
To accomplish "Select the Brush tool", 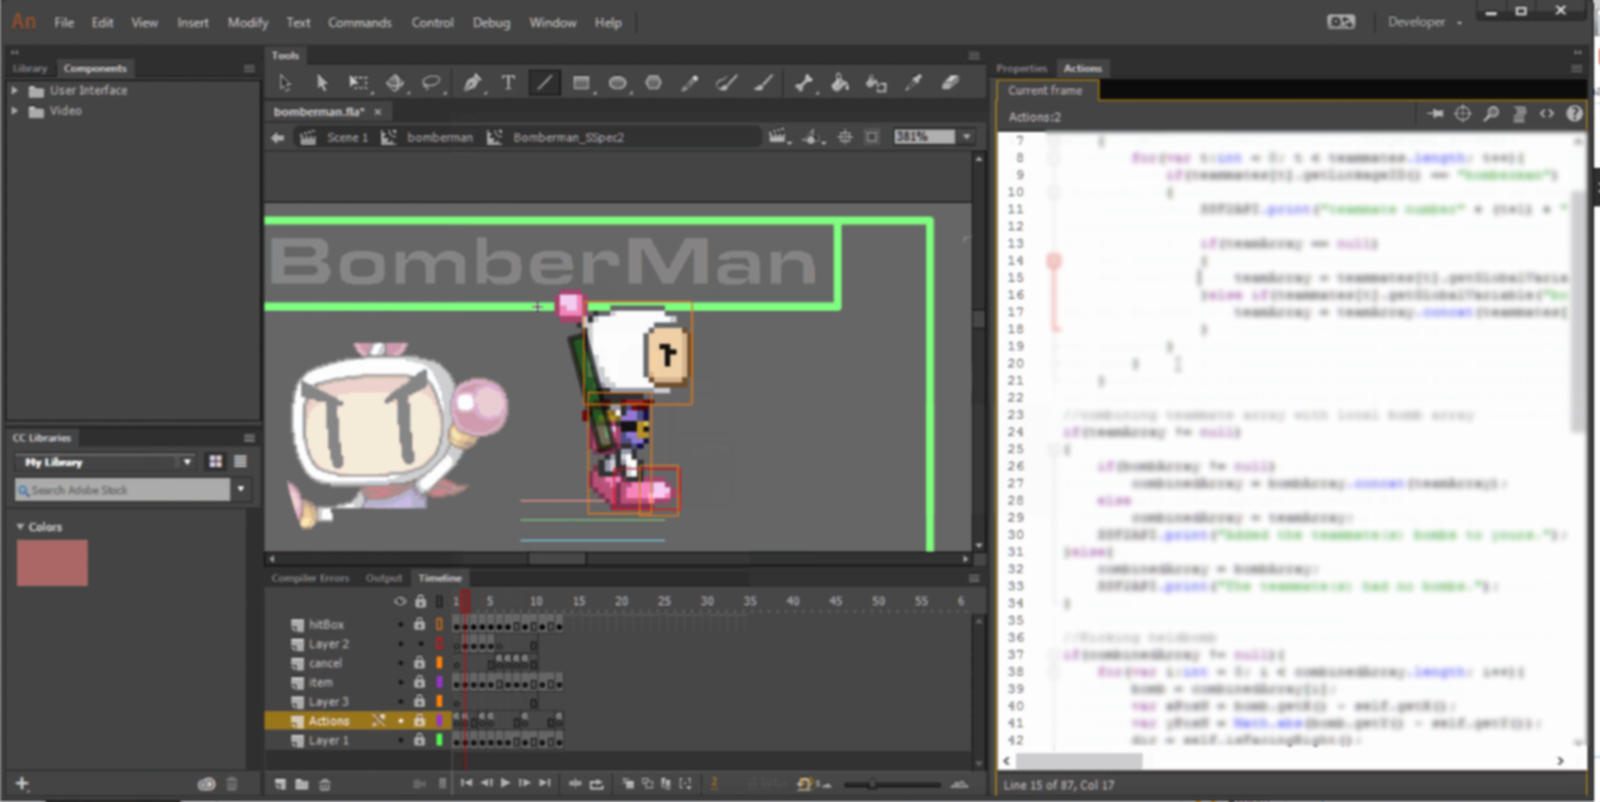I will pos(764,83).
